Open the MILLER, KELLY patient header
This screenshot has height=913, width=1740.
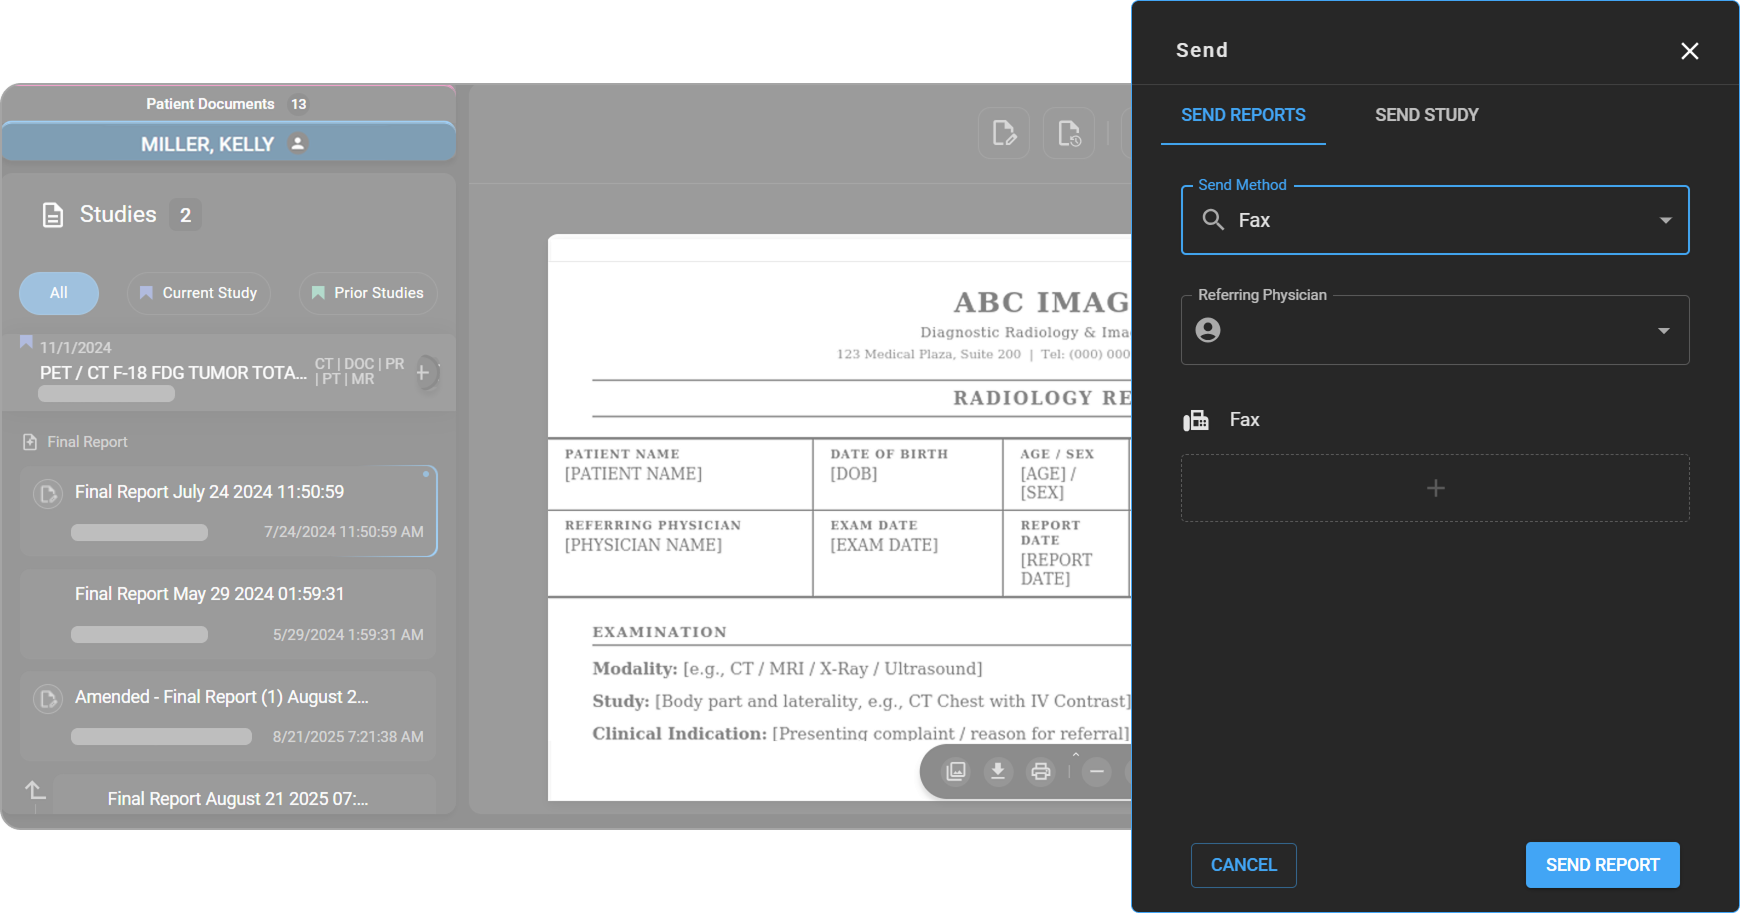tap(228, 143)
